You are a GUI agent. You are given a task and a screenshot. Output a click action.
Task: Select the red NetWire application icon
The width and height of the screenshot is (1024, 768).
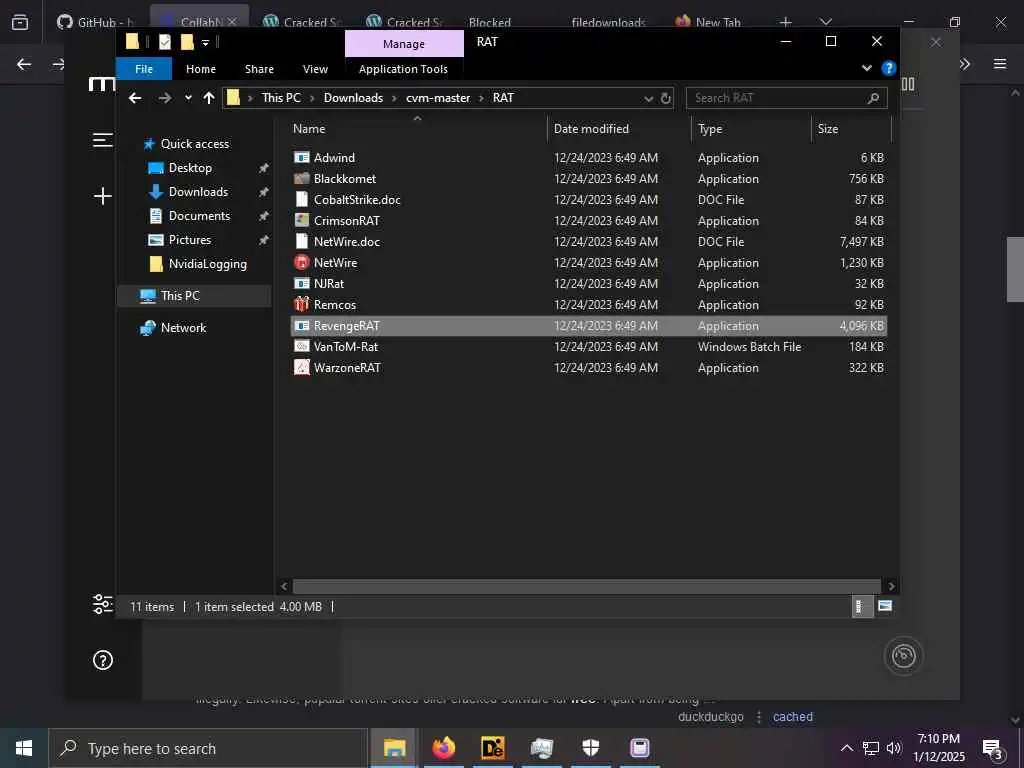pos(302,263)
